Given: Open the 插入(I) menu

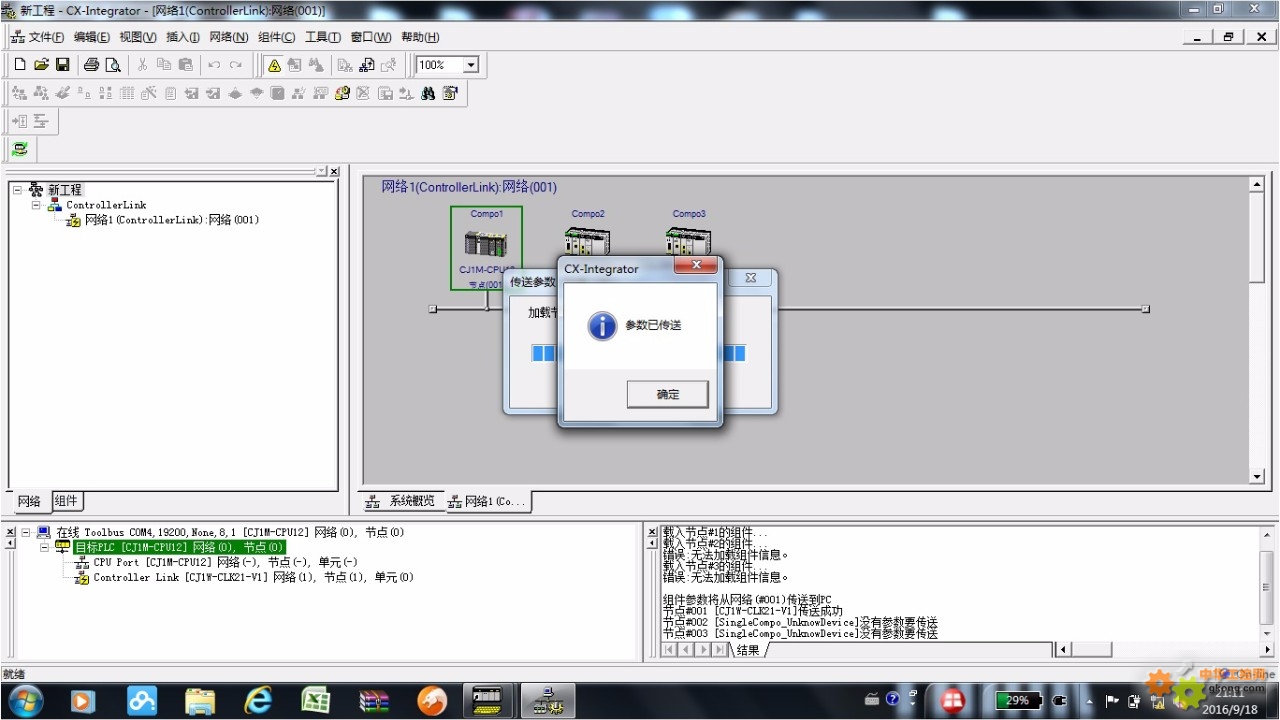Looking at the screenshot, I should 183,37.
